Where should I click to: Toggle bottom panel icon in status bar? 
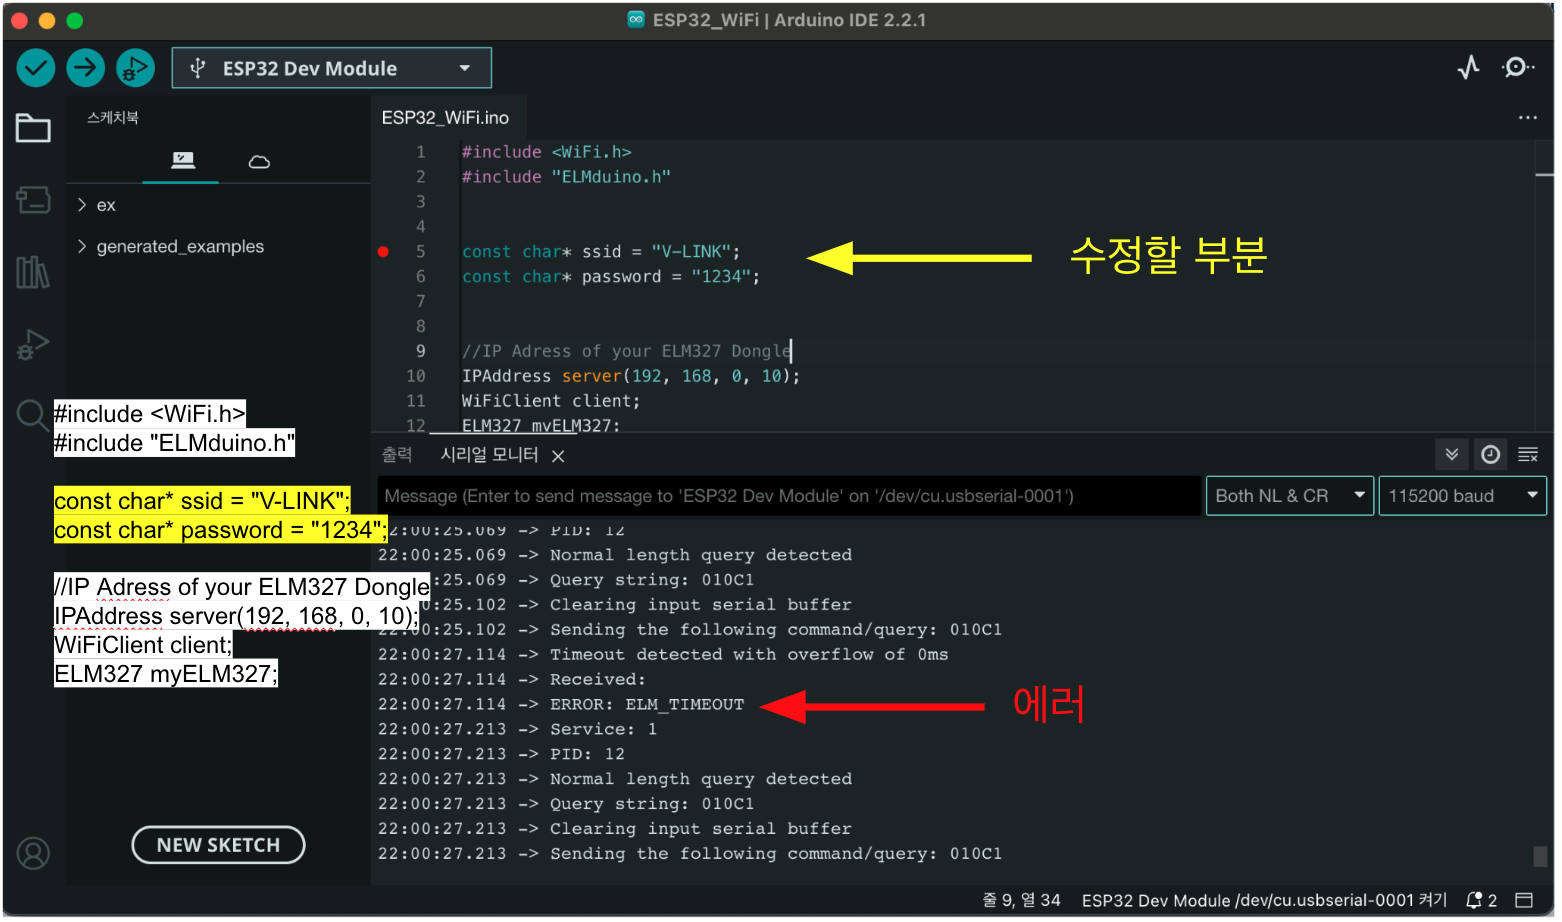1524,900
